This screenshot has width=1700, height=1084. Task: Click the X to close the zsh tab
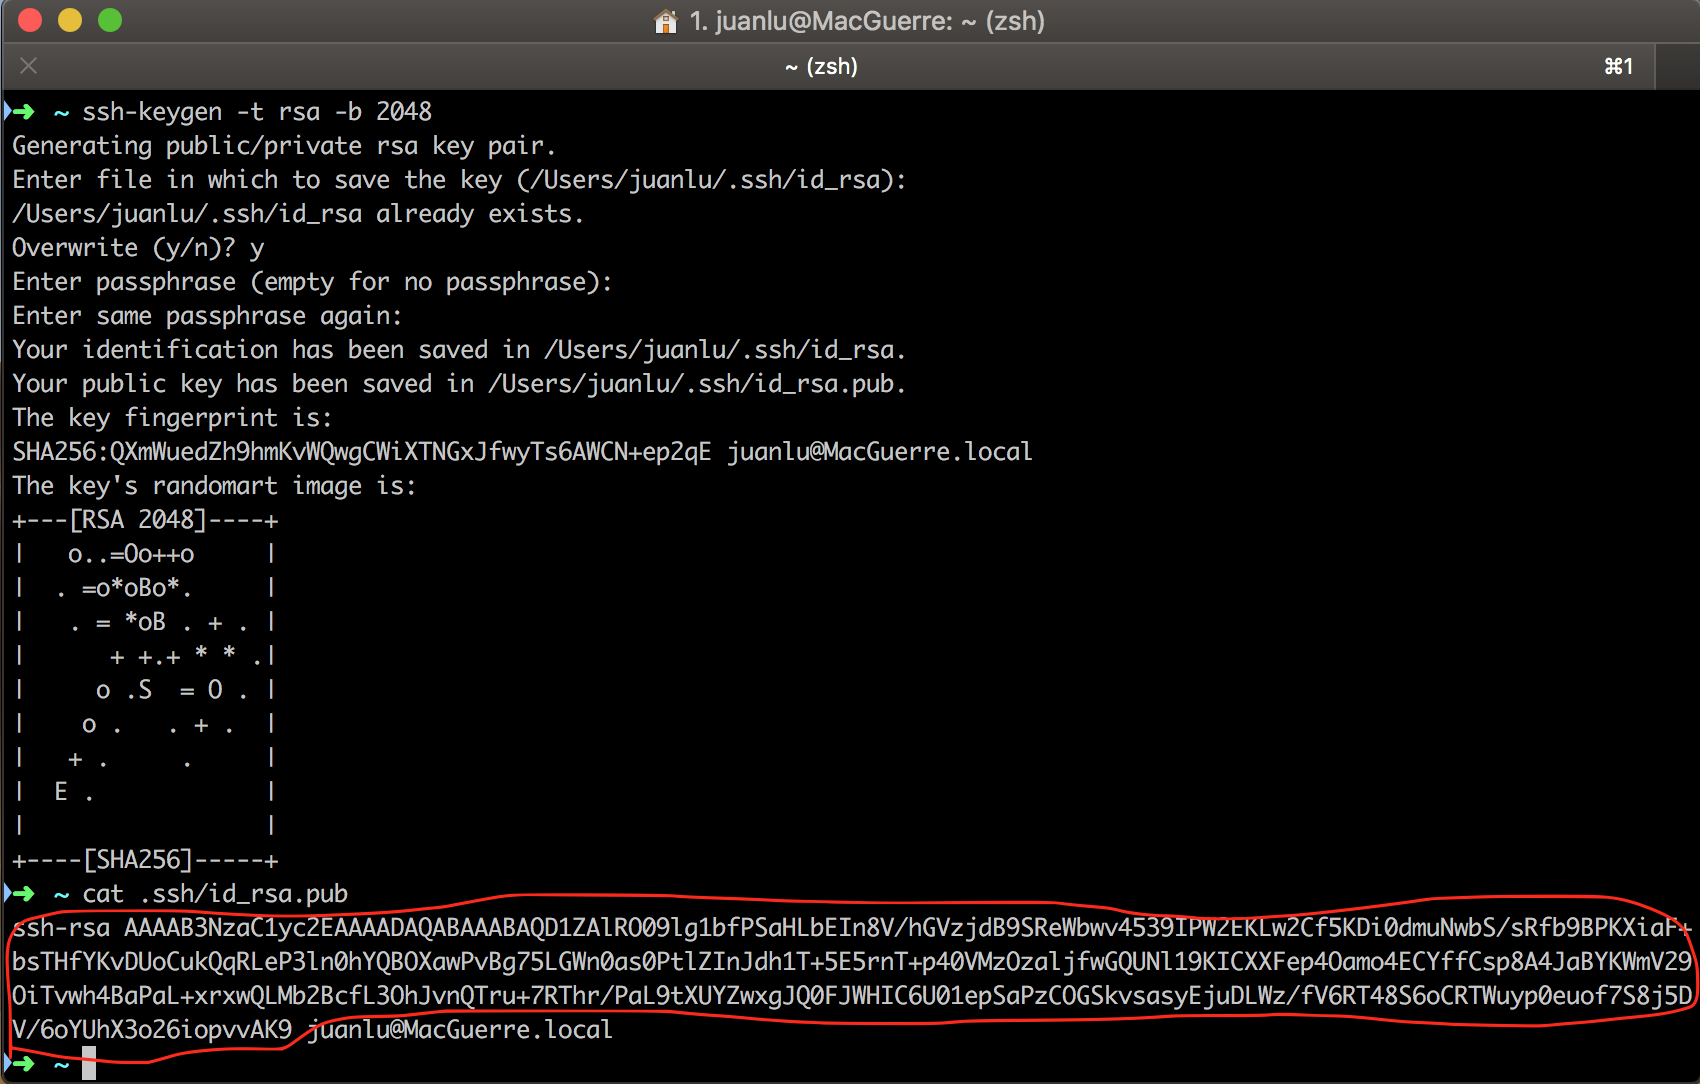(28, 66)
